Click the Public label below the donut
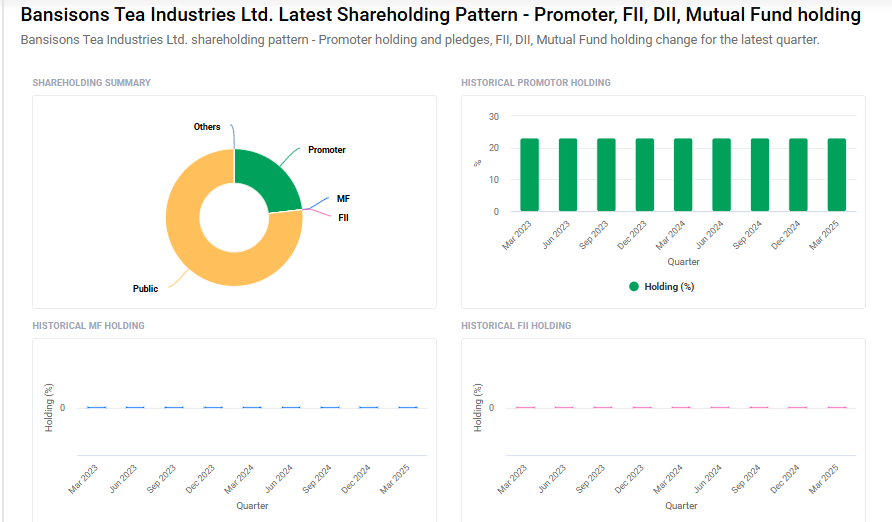Viewport: 892px width, 522px height. (x=145, y=289)
